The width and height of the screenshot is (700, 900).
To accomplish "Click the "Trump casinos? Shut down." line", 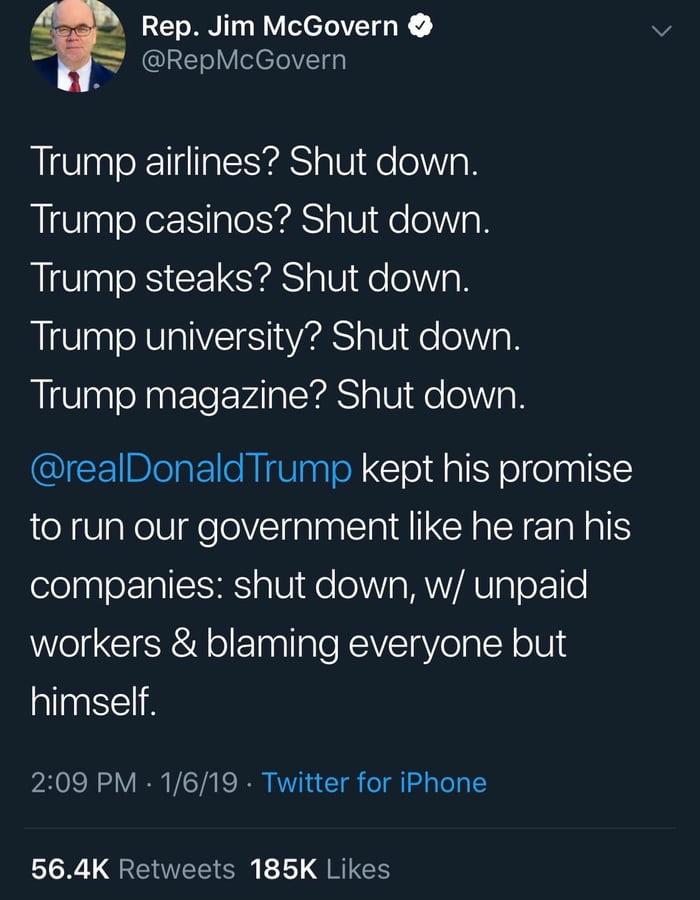I will [x=259, y=220].
